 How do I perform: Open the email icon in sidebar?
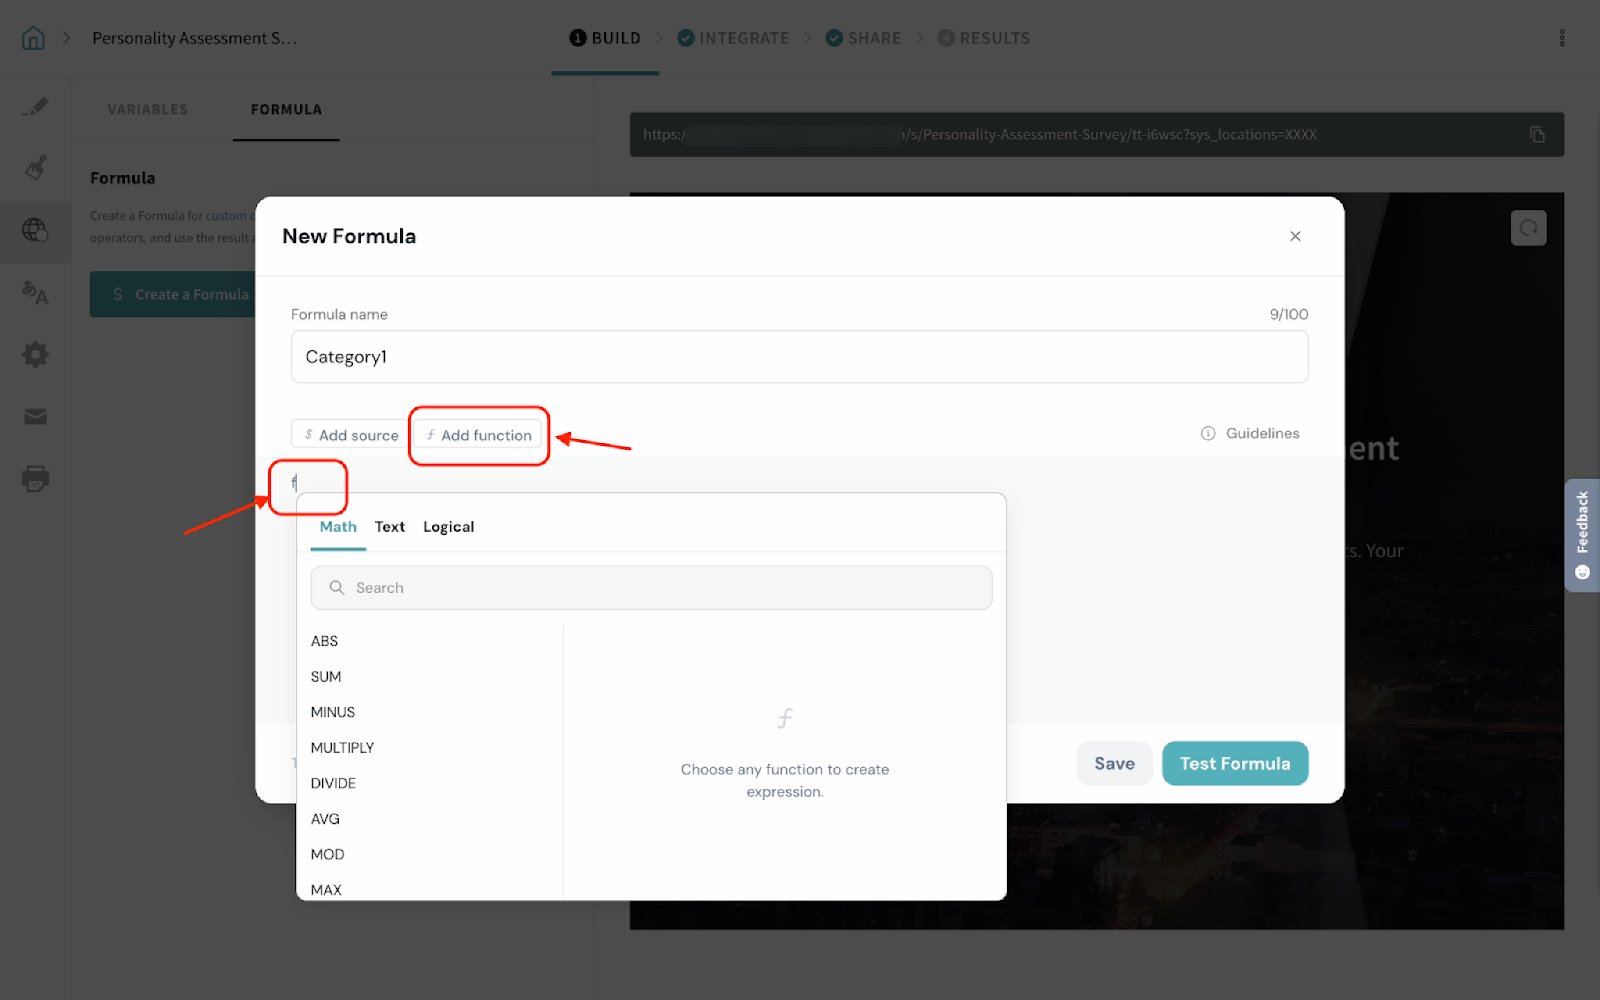click(x=35, y=416)
